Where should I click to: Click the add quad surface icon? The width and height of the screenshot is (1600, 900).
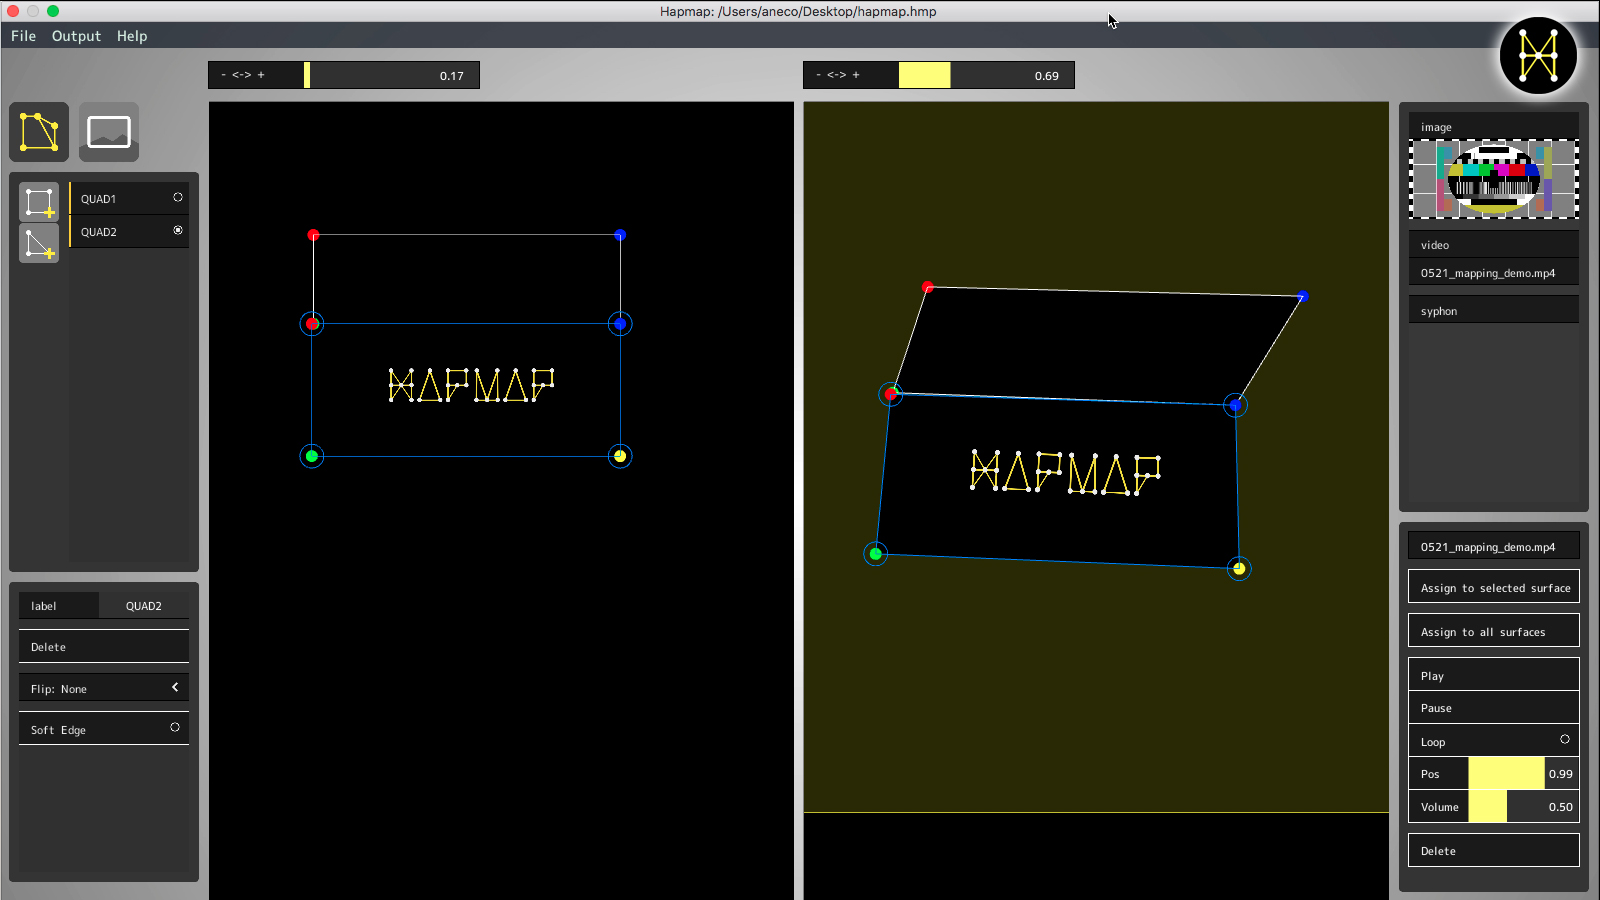pos(39,202)
